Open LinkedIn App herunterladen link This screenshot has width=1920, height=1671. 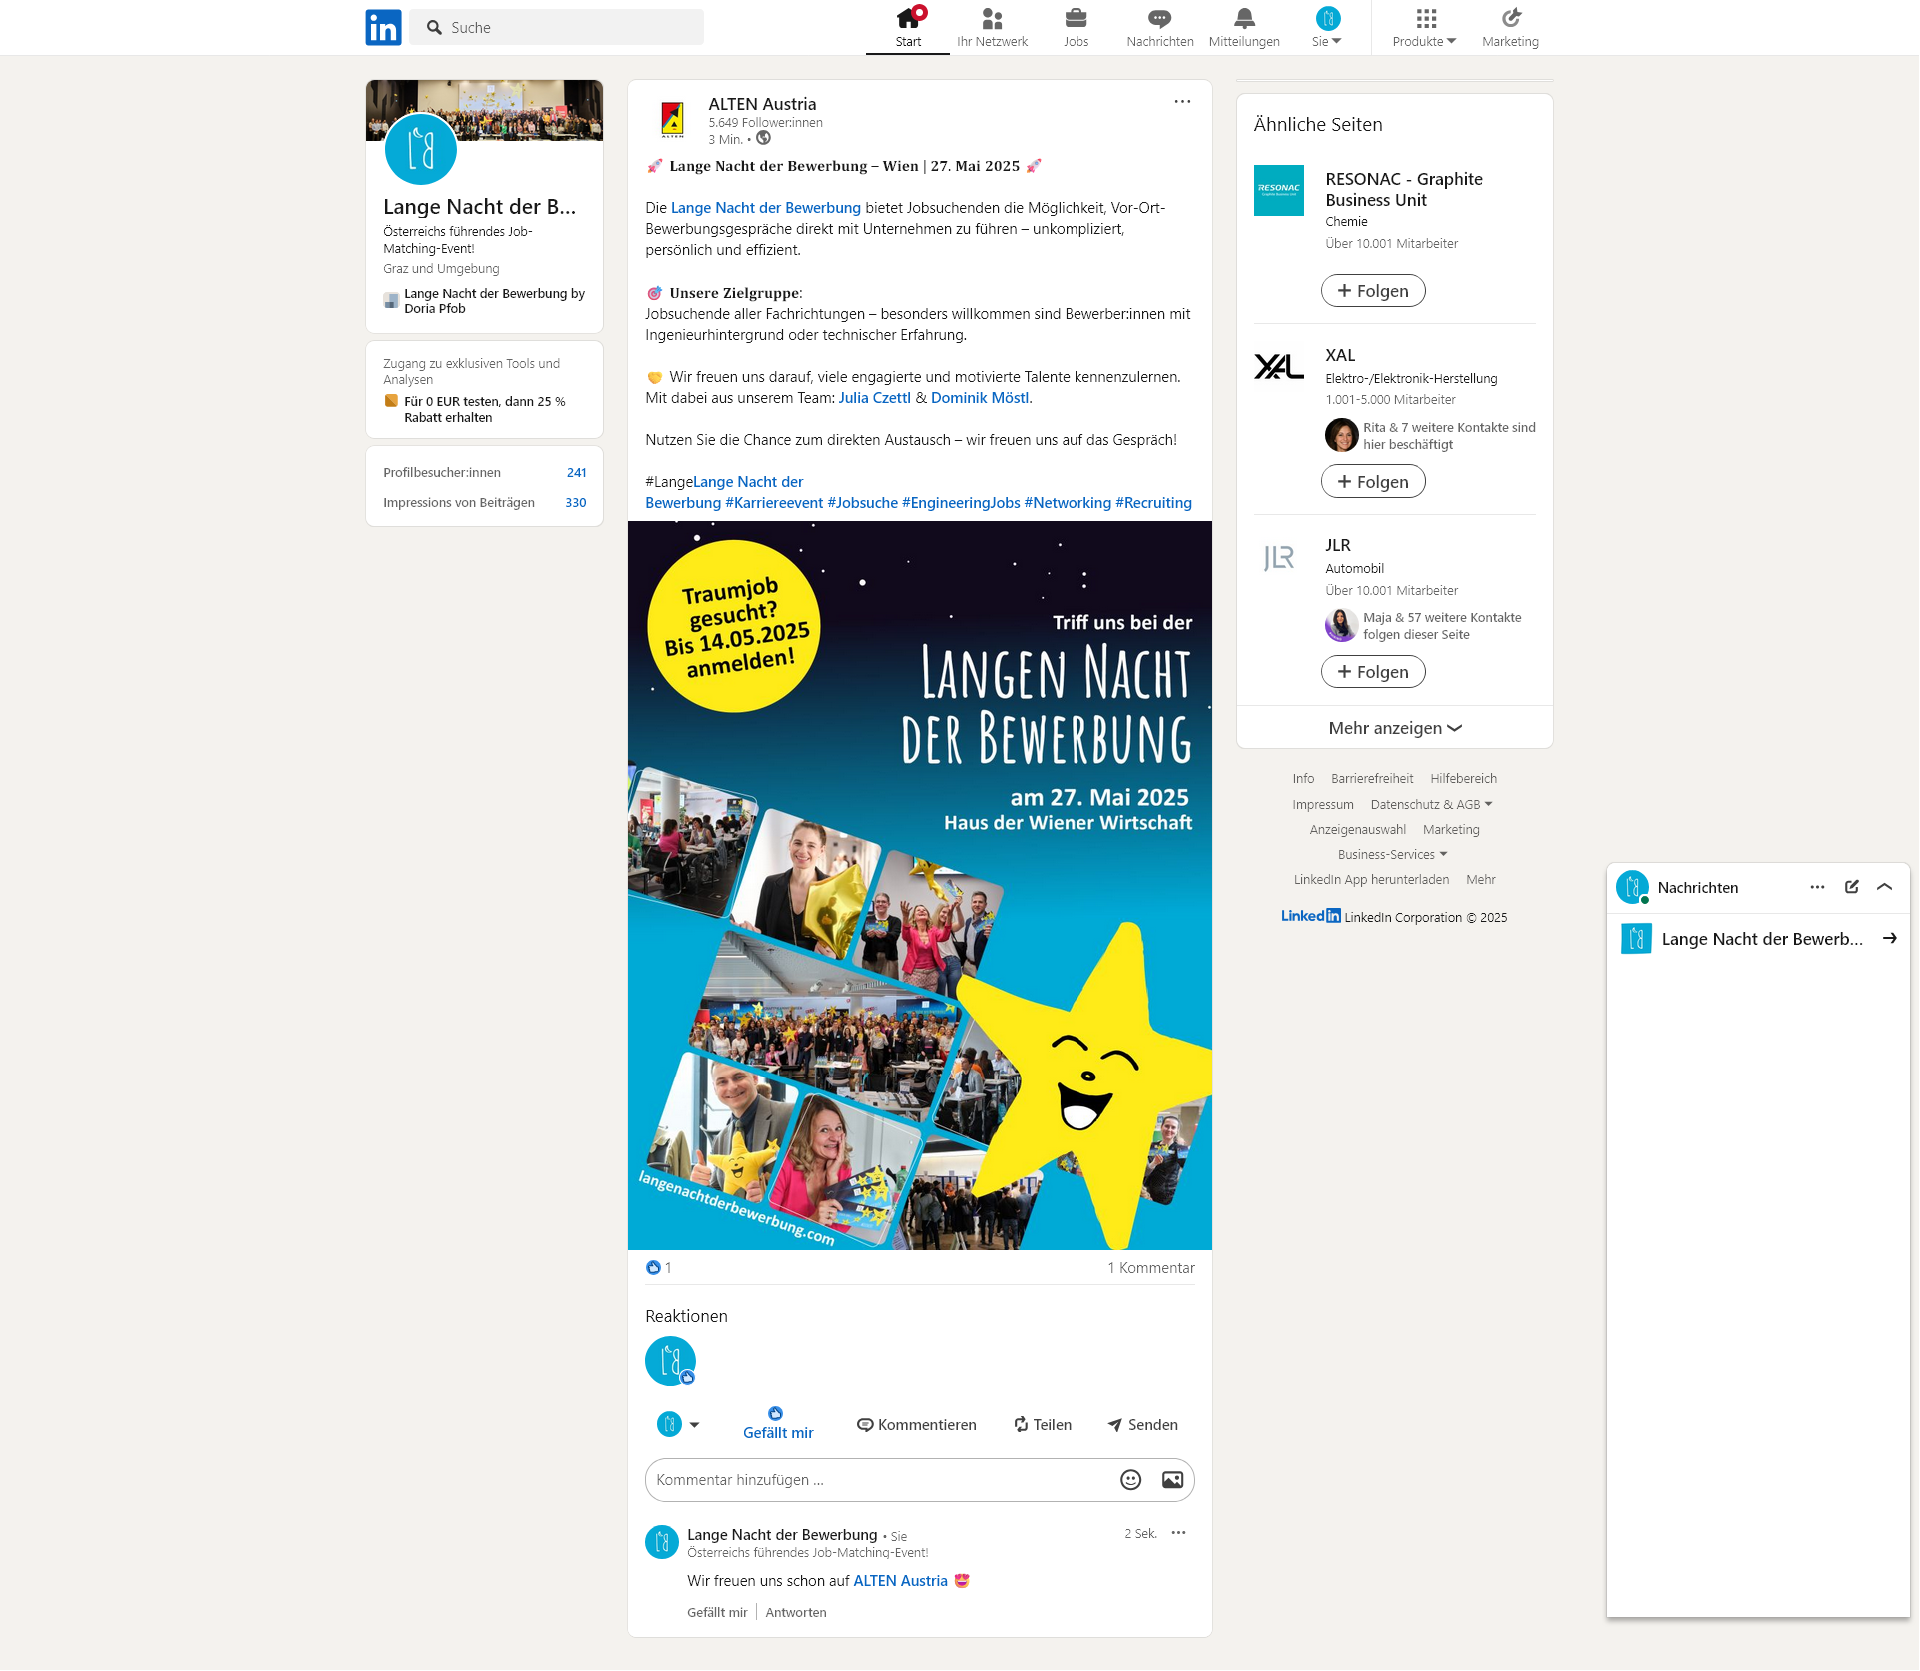tap(1371, 880)
